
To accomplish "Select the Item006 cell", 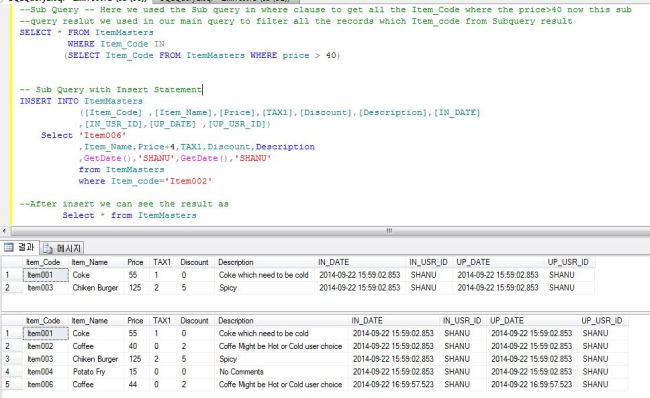I will [x=45, y=385].
